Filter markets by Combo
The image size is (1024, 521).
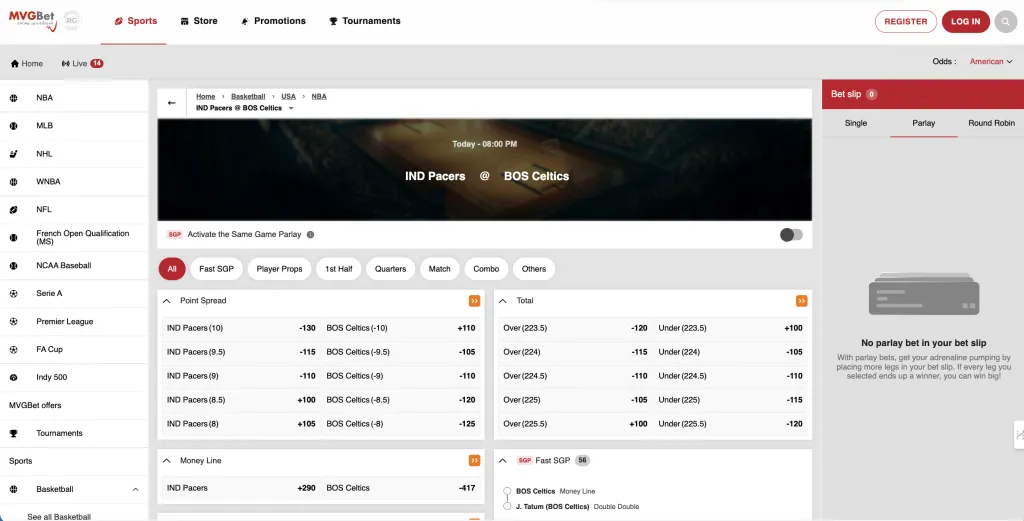[487, 269]
